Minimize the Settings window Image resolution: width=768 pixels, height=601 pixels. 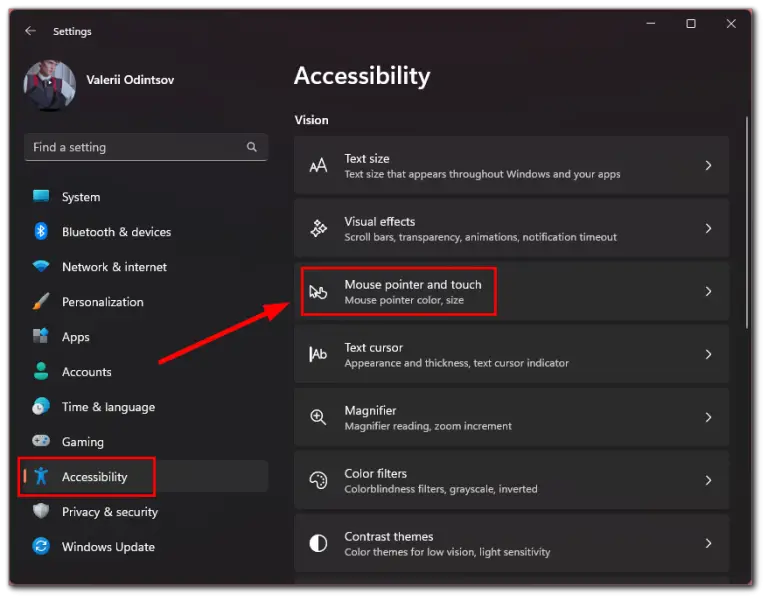(x=650, y=24)
